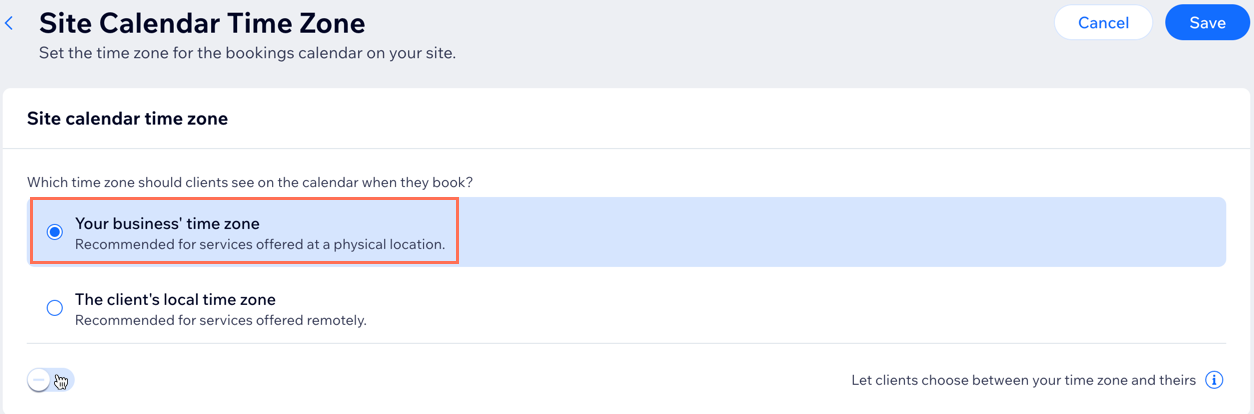Click the 'Your business' time zone' option label
The image size is (1254, 414).
pos(167,224)
